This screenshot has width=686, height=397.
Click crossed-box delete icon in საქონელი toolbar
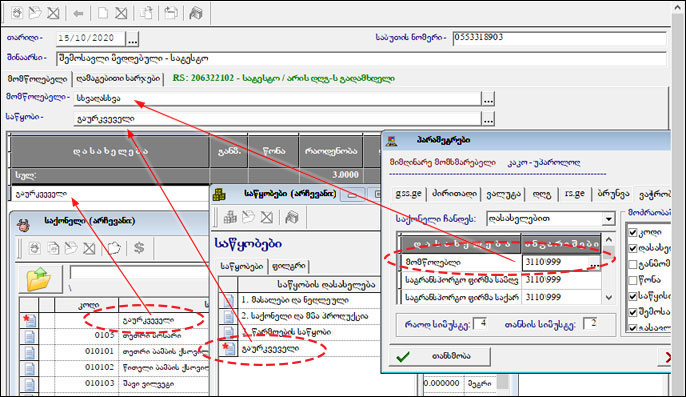(89, 249)
